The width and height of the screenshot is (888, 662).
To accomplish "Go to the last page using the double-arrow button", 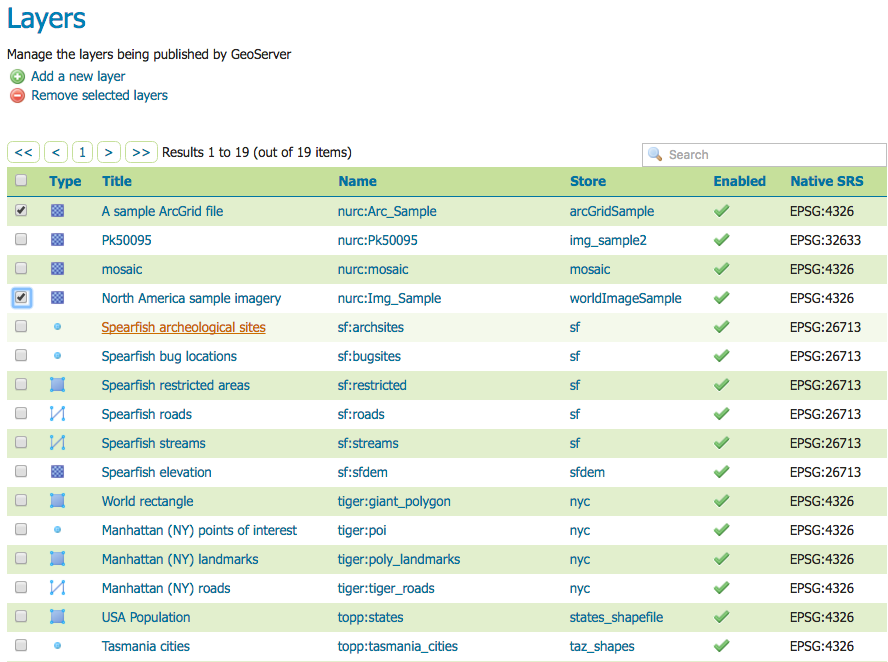I will click(140, 151).
